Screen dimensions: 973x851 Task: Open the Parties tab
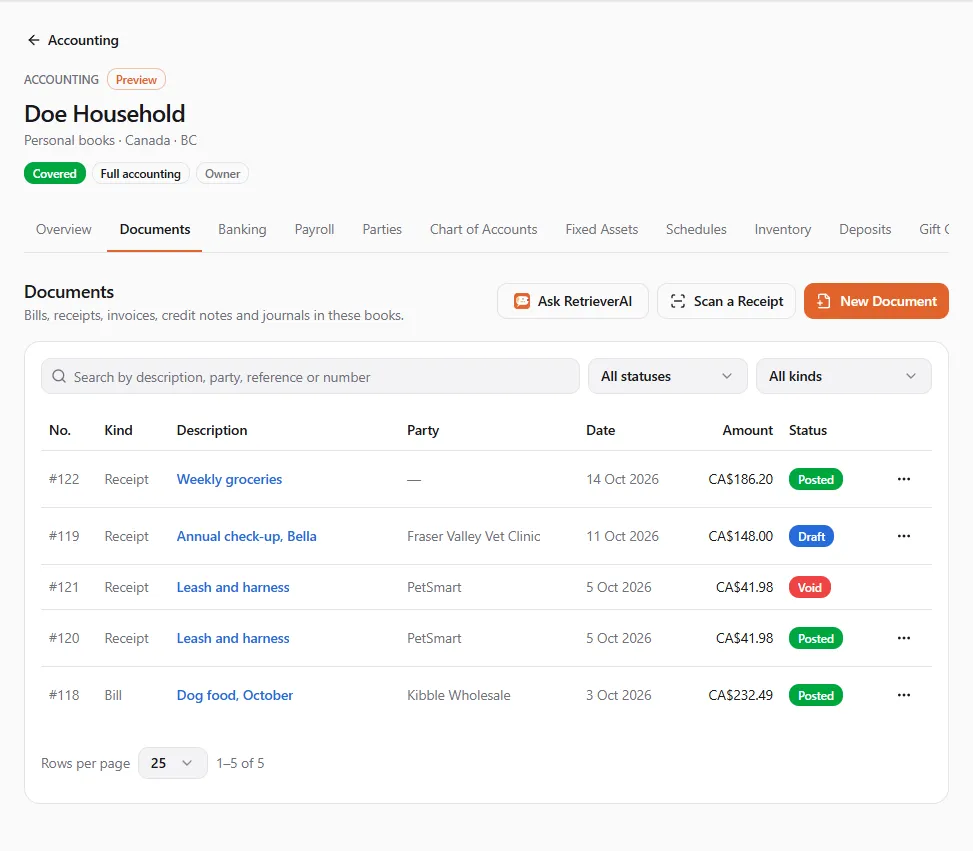pyautogui.click(x=382, y=230)
